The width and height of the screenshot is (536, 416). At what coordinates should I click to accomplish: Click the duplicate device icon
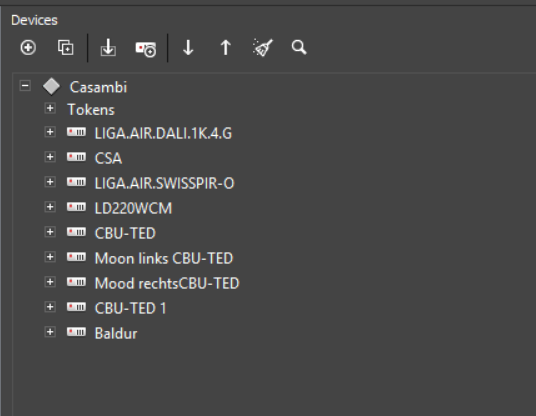pos(65,48)
